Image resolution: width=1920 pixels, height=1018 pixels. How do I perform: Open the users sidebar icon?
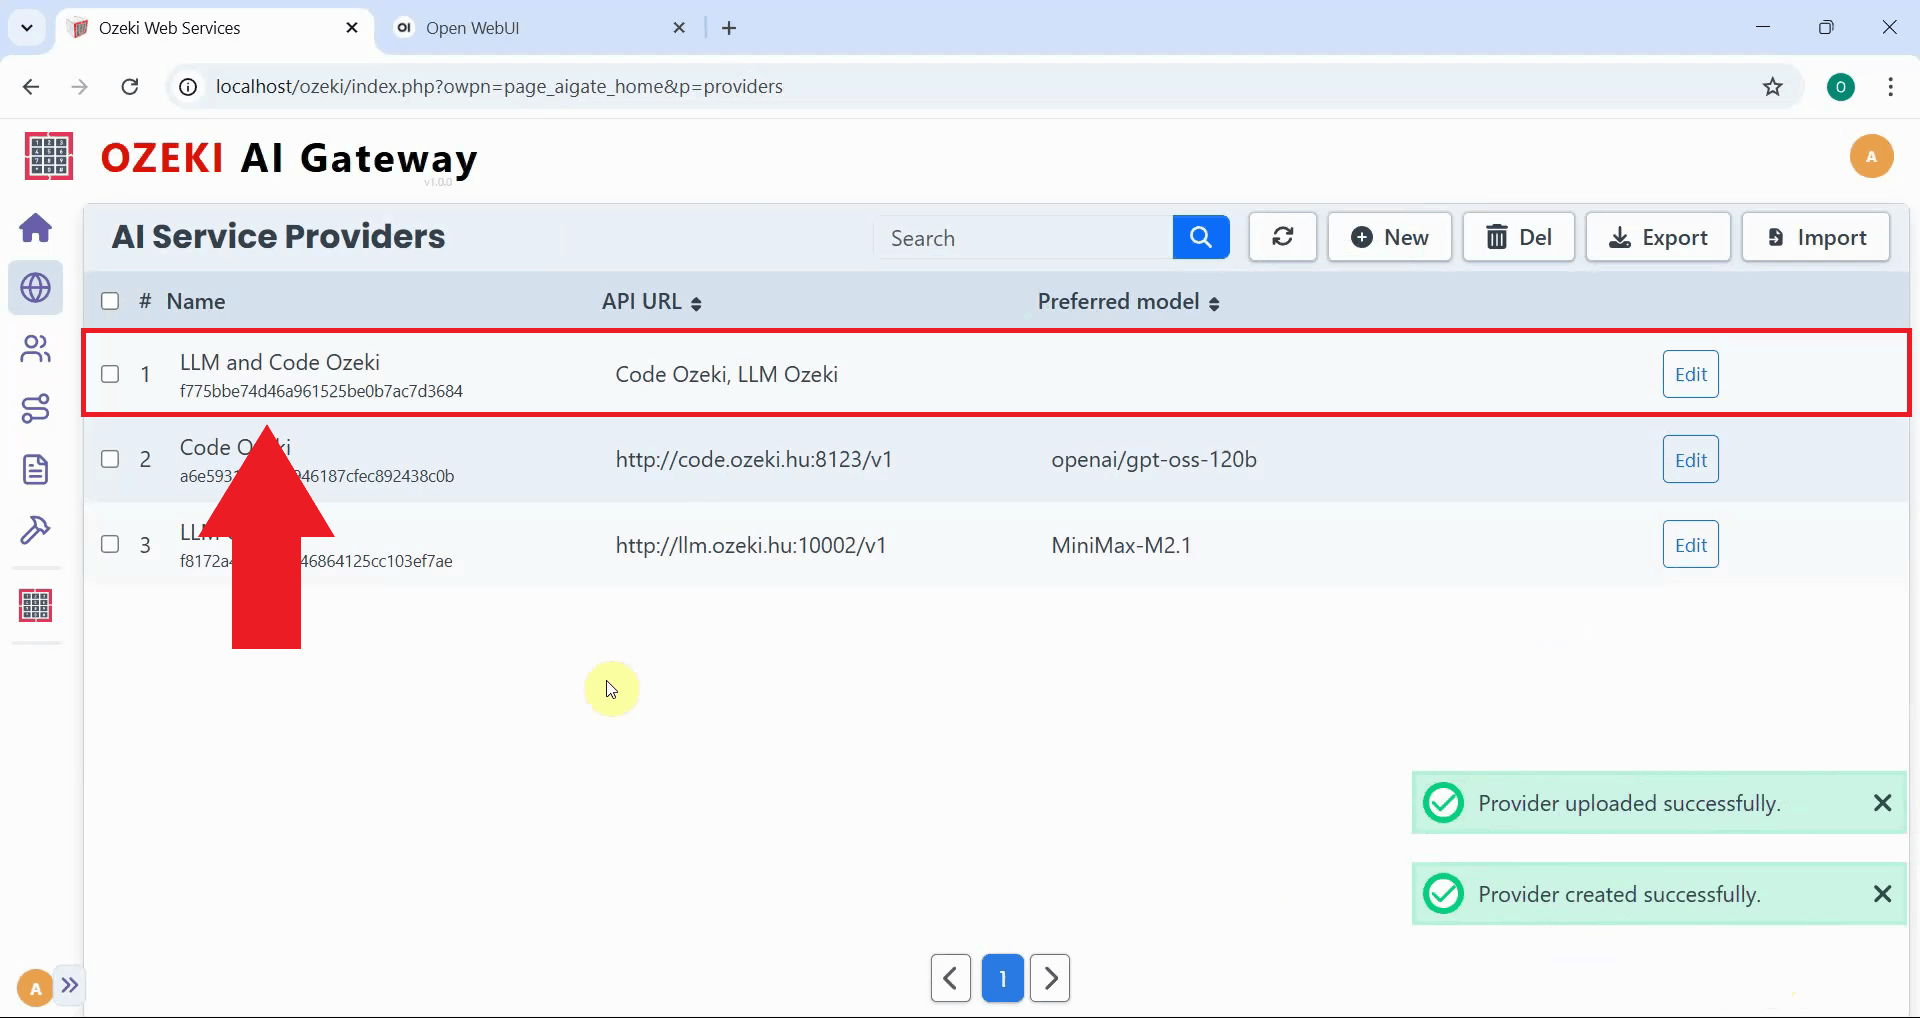pyautogui.click(x=36, y=349)
